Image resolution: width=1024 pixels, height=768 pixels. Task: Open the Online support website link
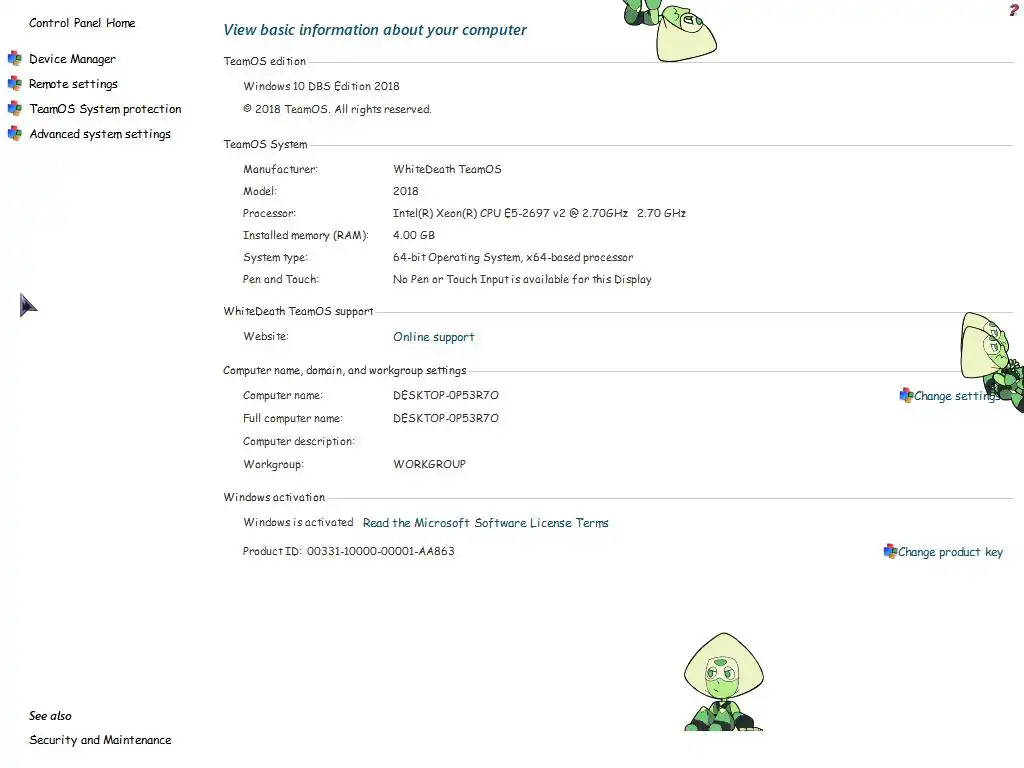click(x=434, y=337)
